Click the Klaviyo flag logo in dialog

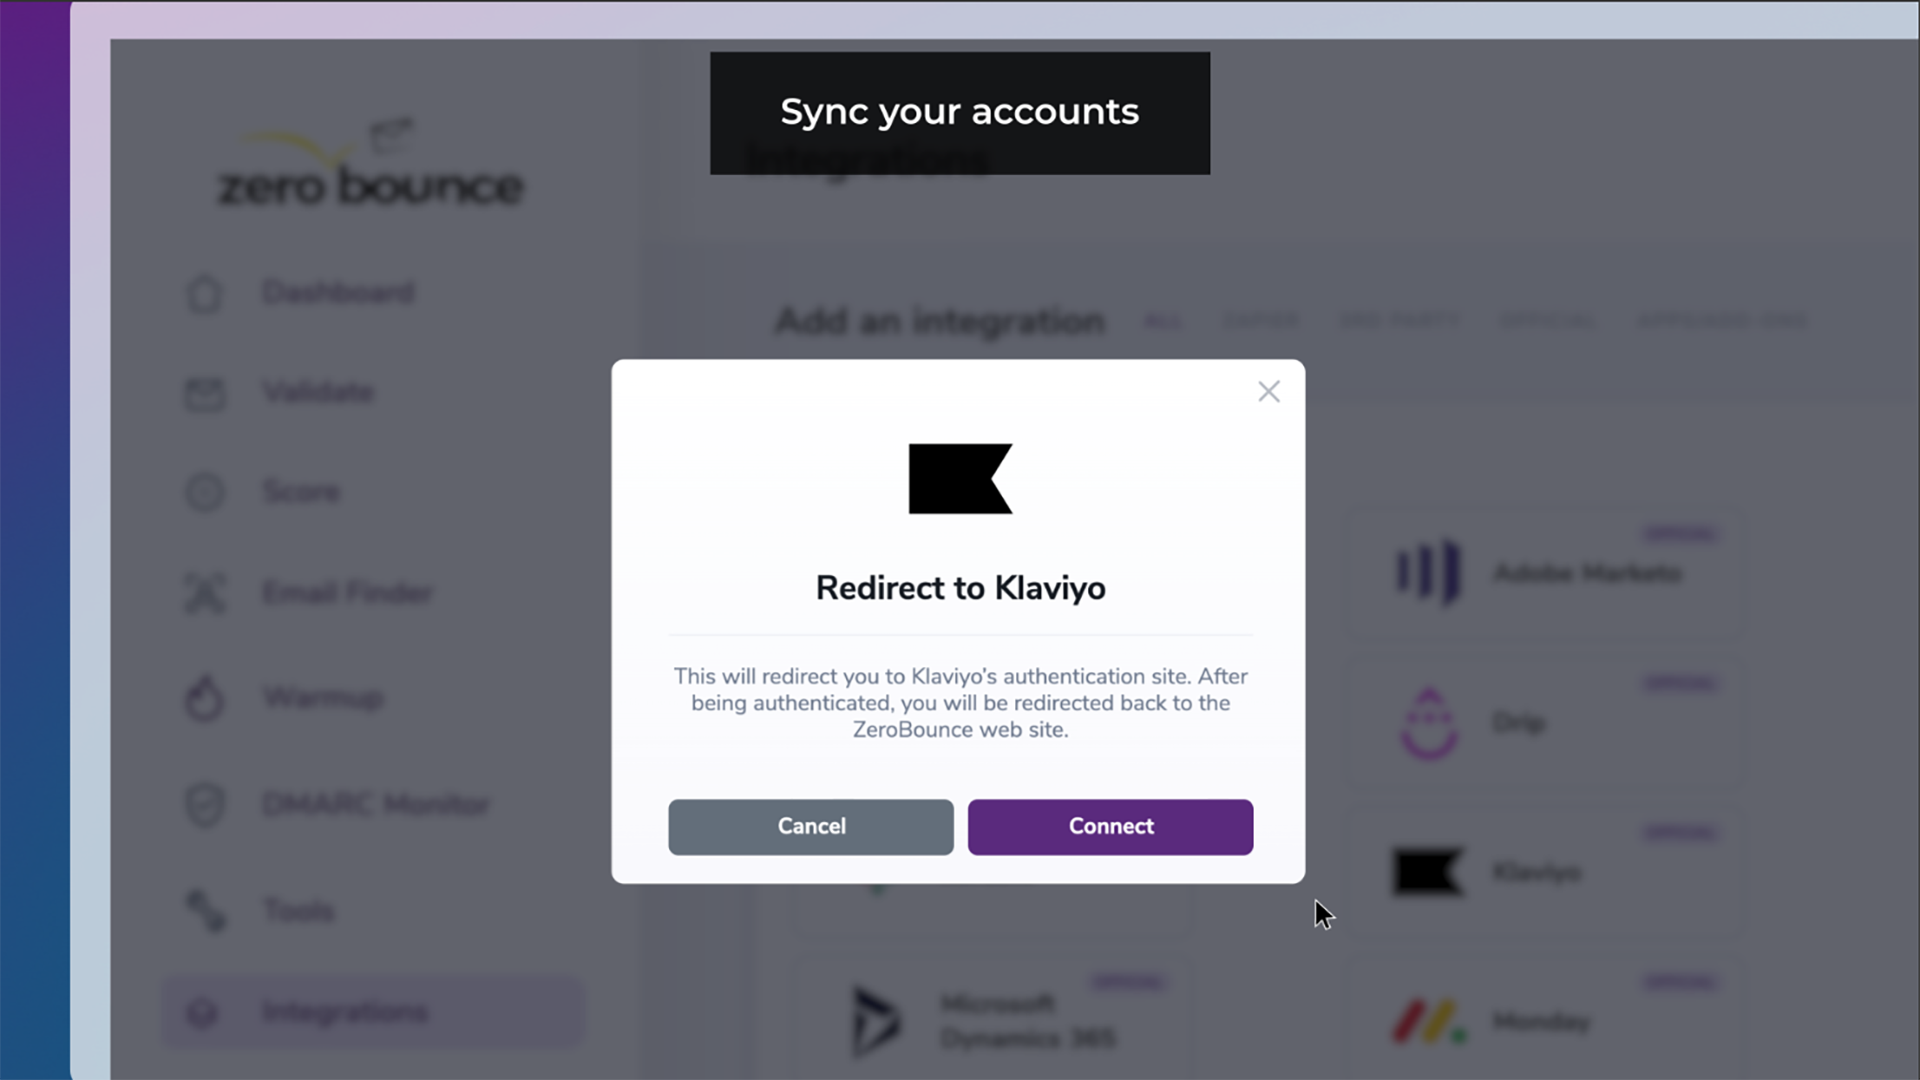click(x=960, y=479)
